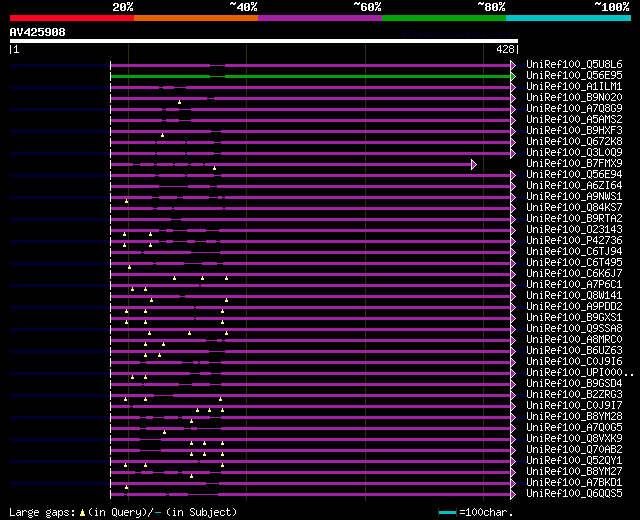Click the yellow gap marker under B9HXF3 row
This screenshot has width=640, height=520.
pyautogui.click(x=162, y=135)
